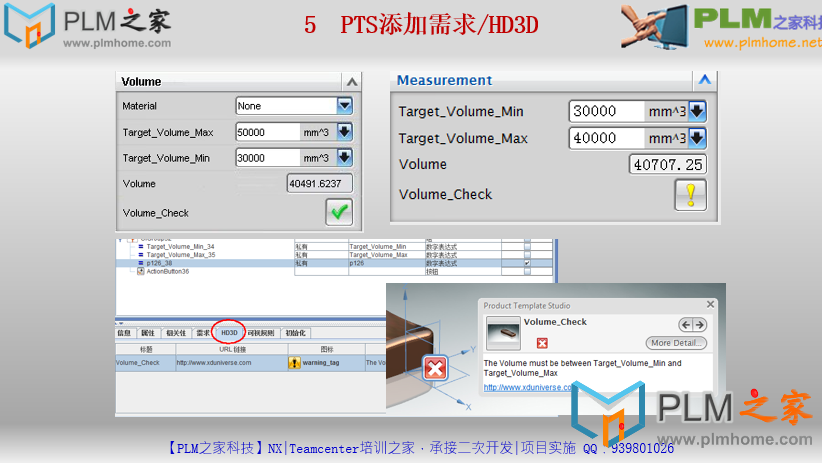Go to next item in Product Template Studio
822x463 pixels.
pos(699,325)
